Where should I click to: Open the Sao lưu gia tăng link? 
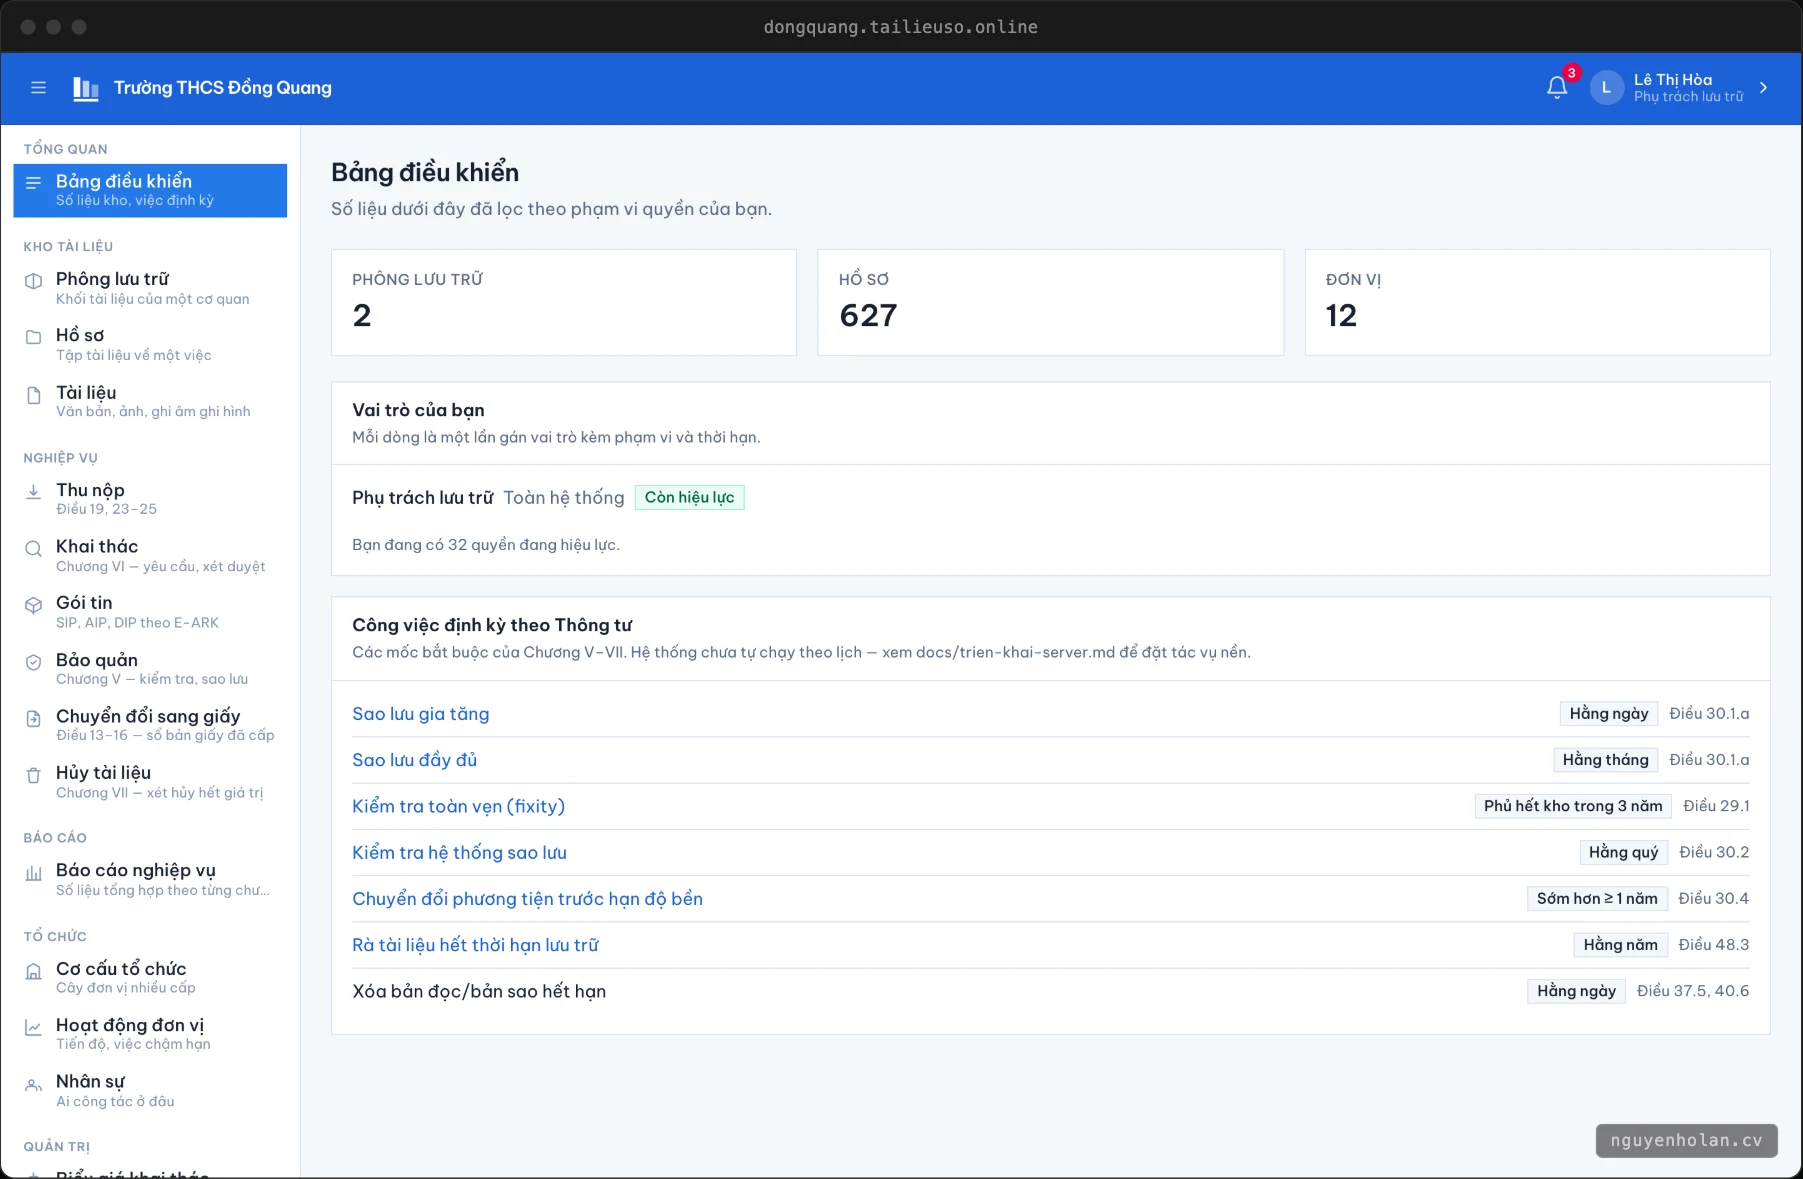click(421, 714)
